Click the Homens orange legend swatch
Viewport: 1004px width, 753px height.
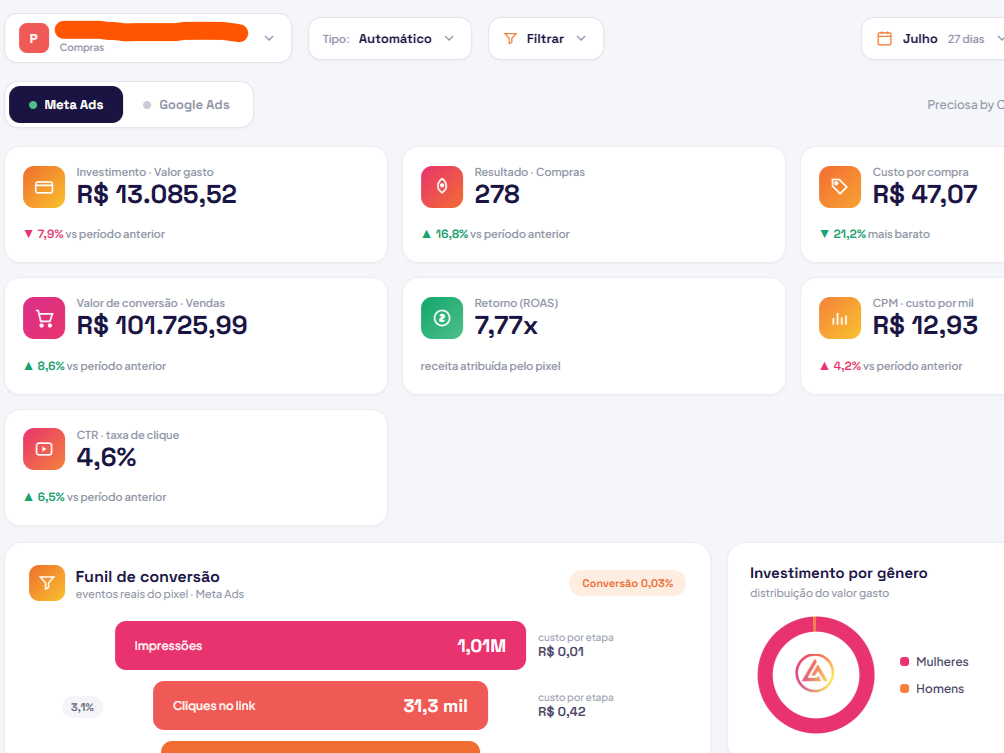tap(905, 688)
